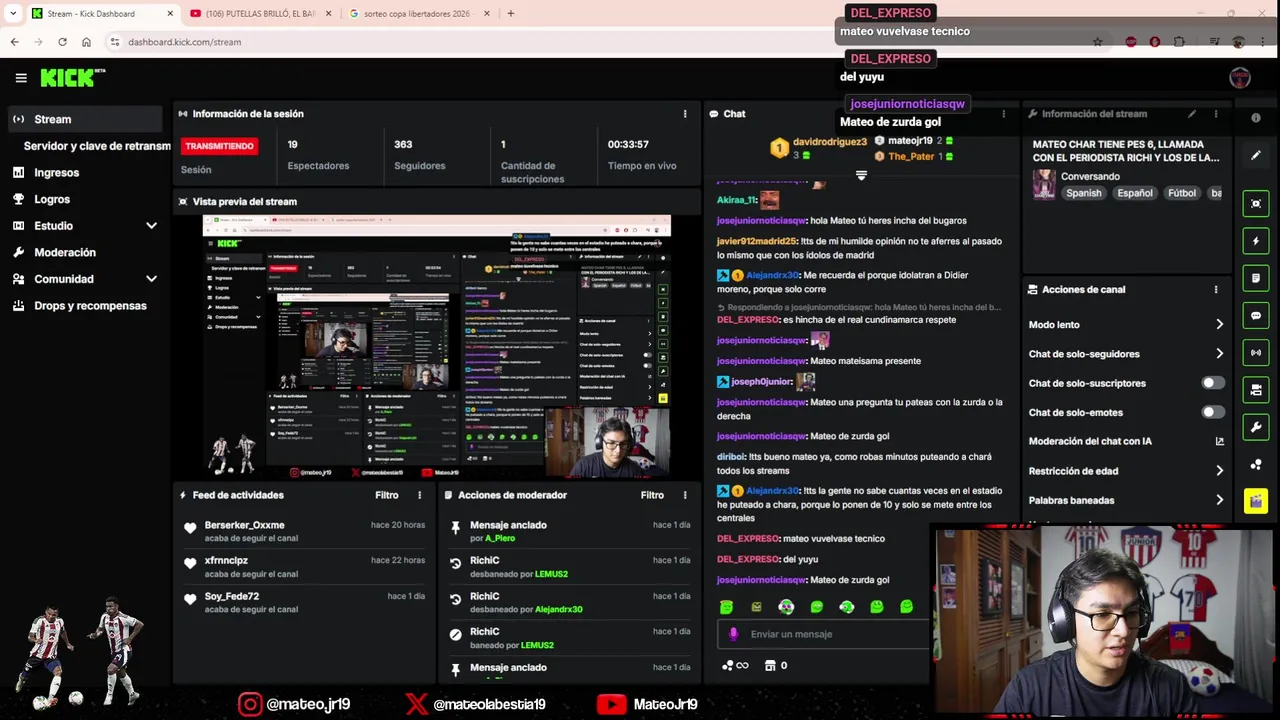Click the pencil icon in right rail
The height and width of the screenshot is (720, 1280).
(x=1256, y=155)
